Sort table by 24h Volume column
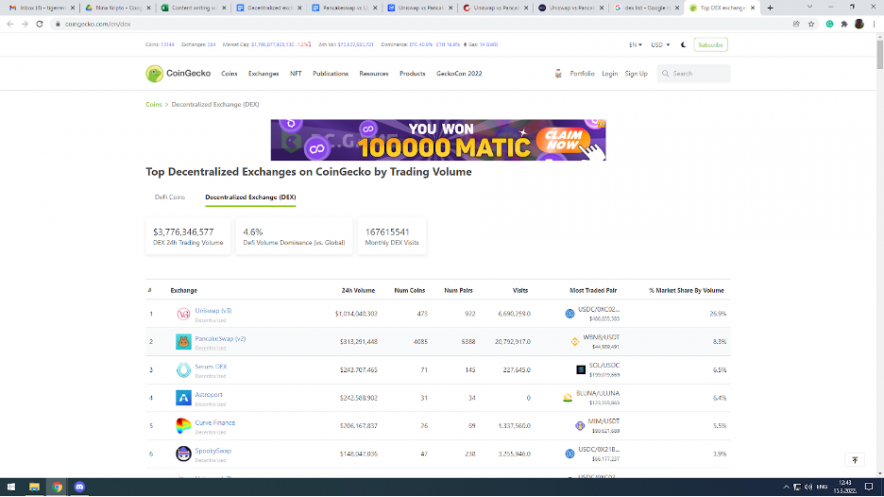884x497 pixels. point(357,290)
